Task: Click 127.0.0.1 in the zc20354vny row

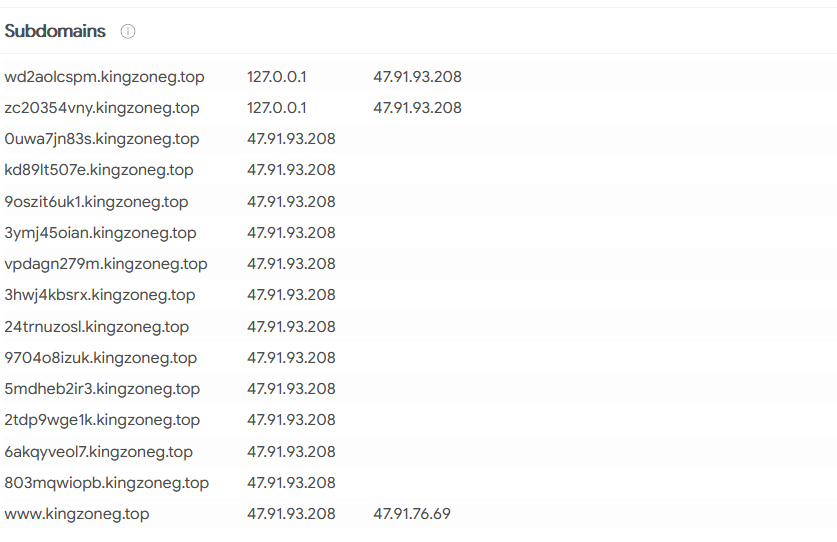Action: pos(277,108)
